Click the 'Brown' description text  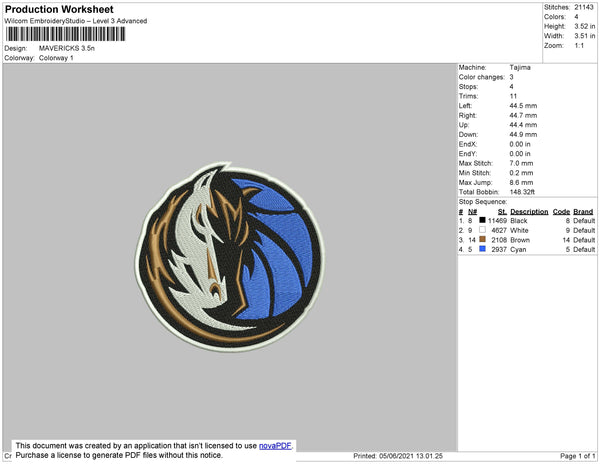(520, 240)
